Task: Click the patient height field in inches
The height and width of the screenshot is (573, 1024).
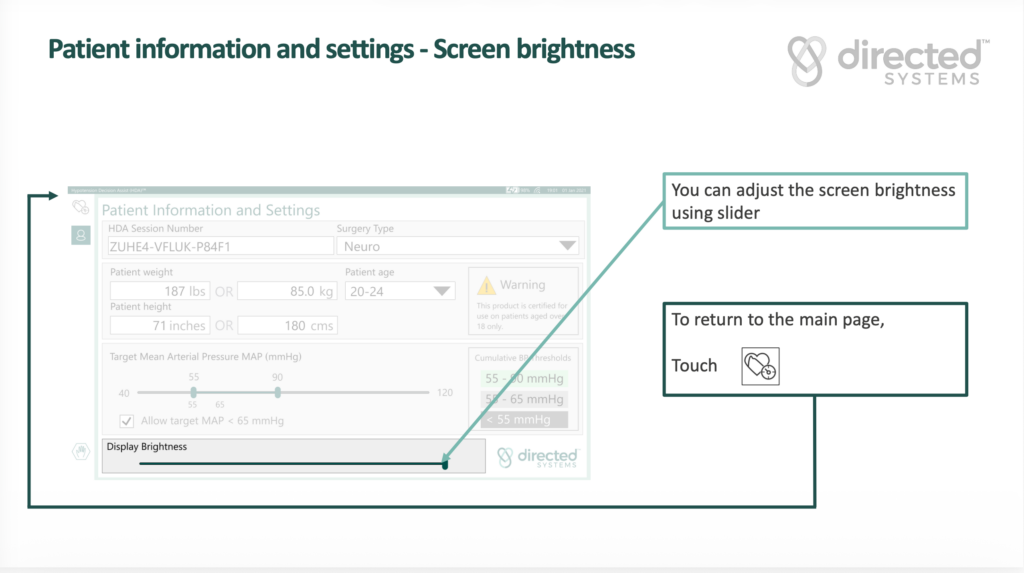Action: 159,325
